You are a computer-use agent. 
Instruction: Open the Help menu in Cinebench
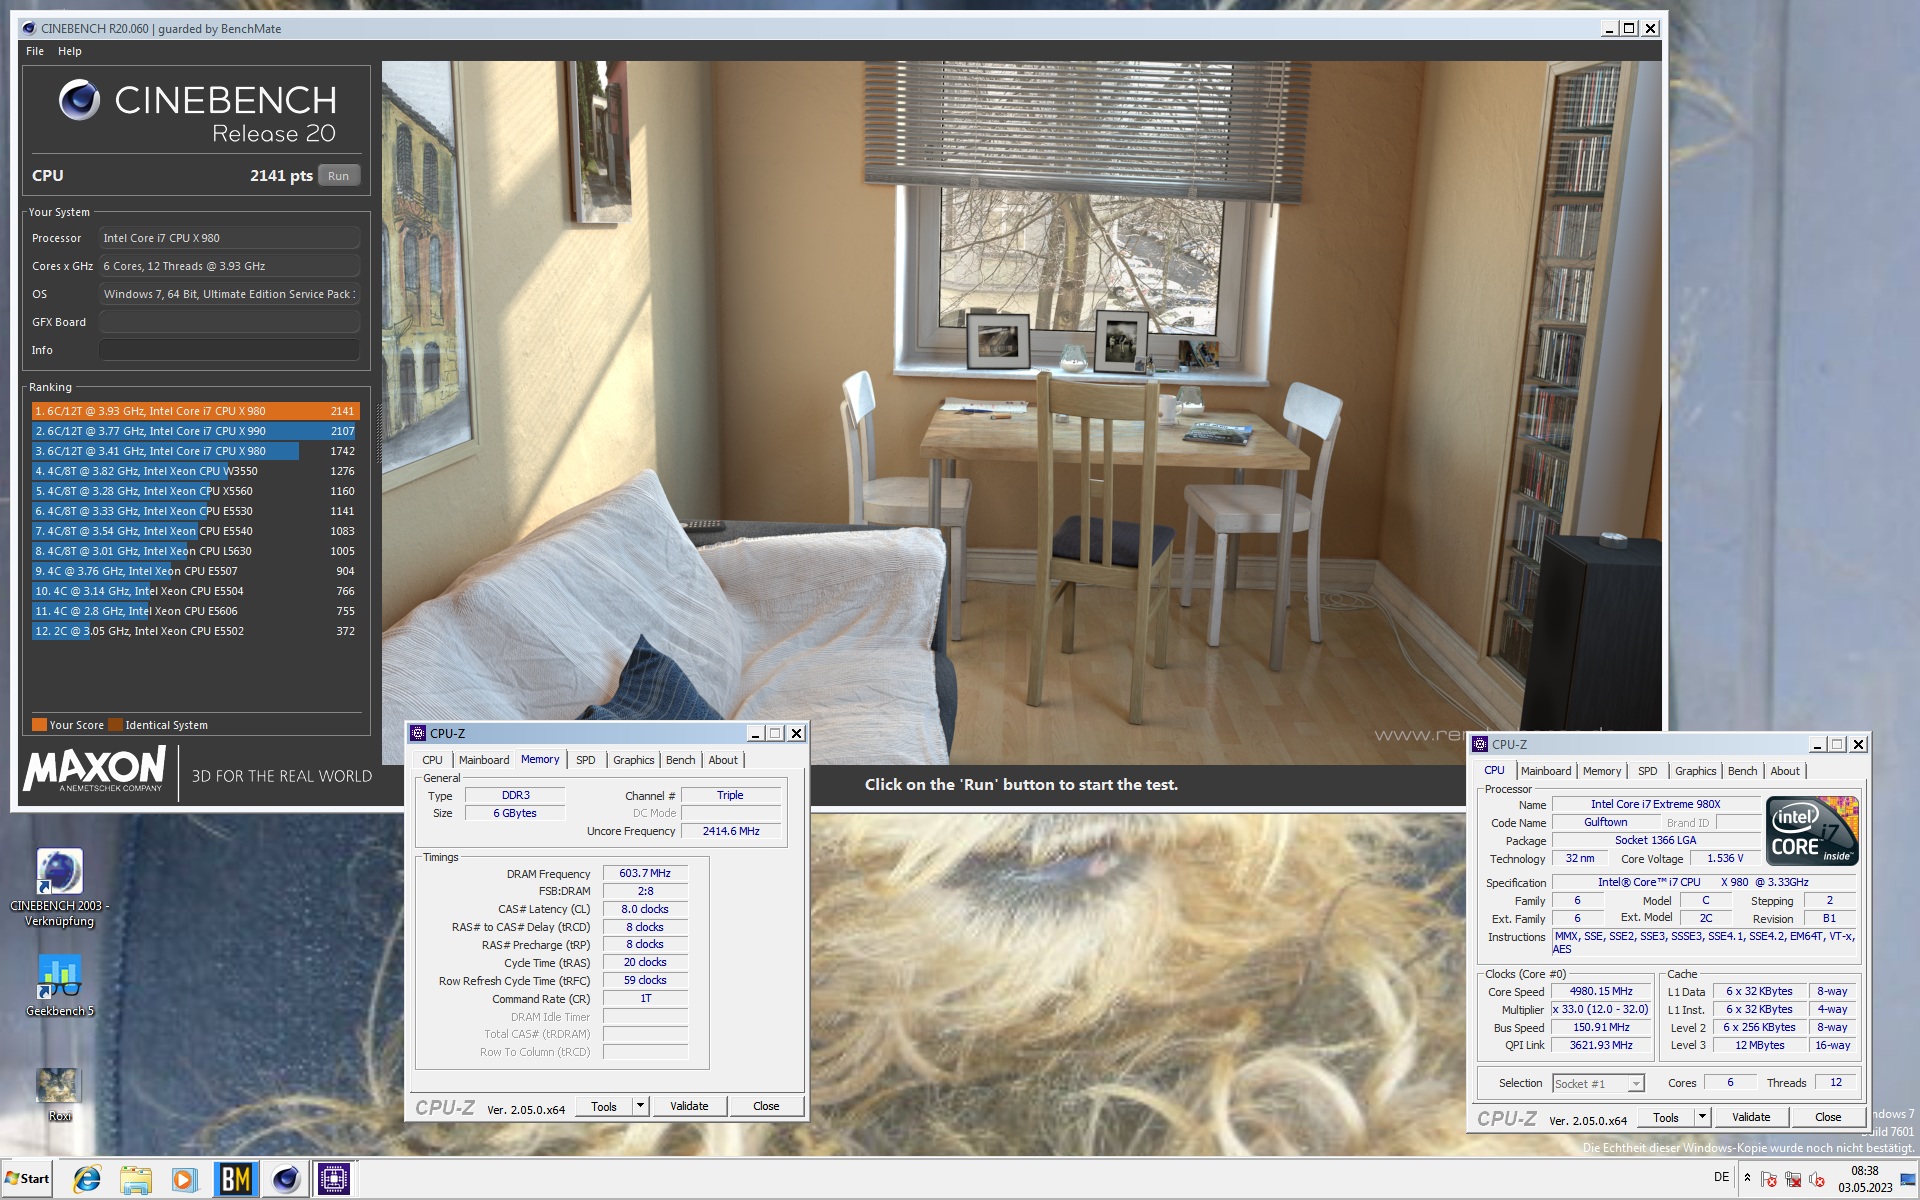(70, 51)
